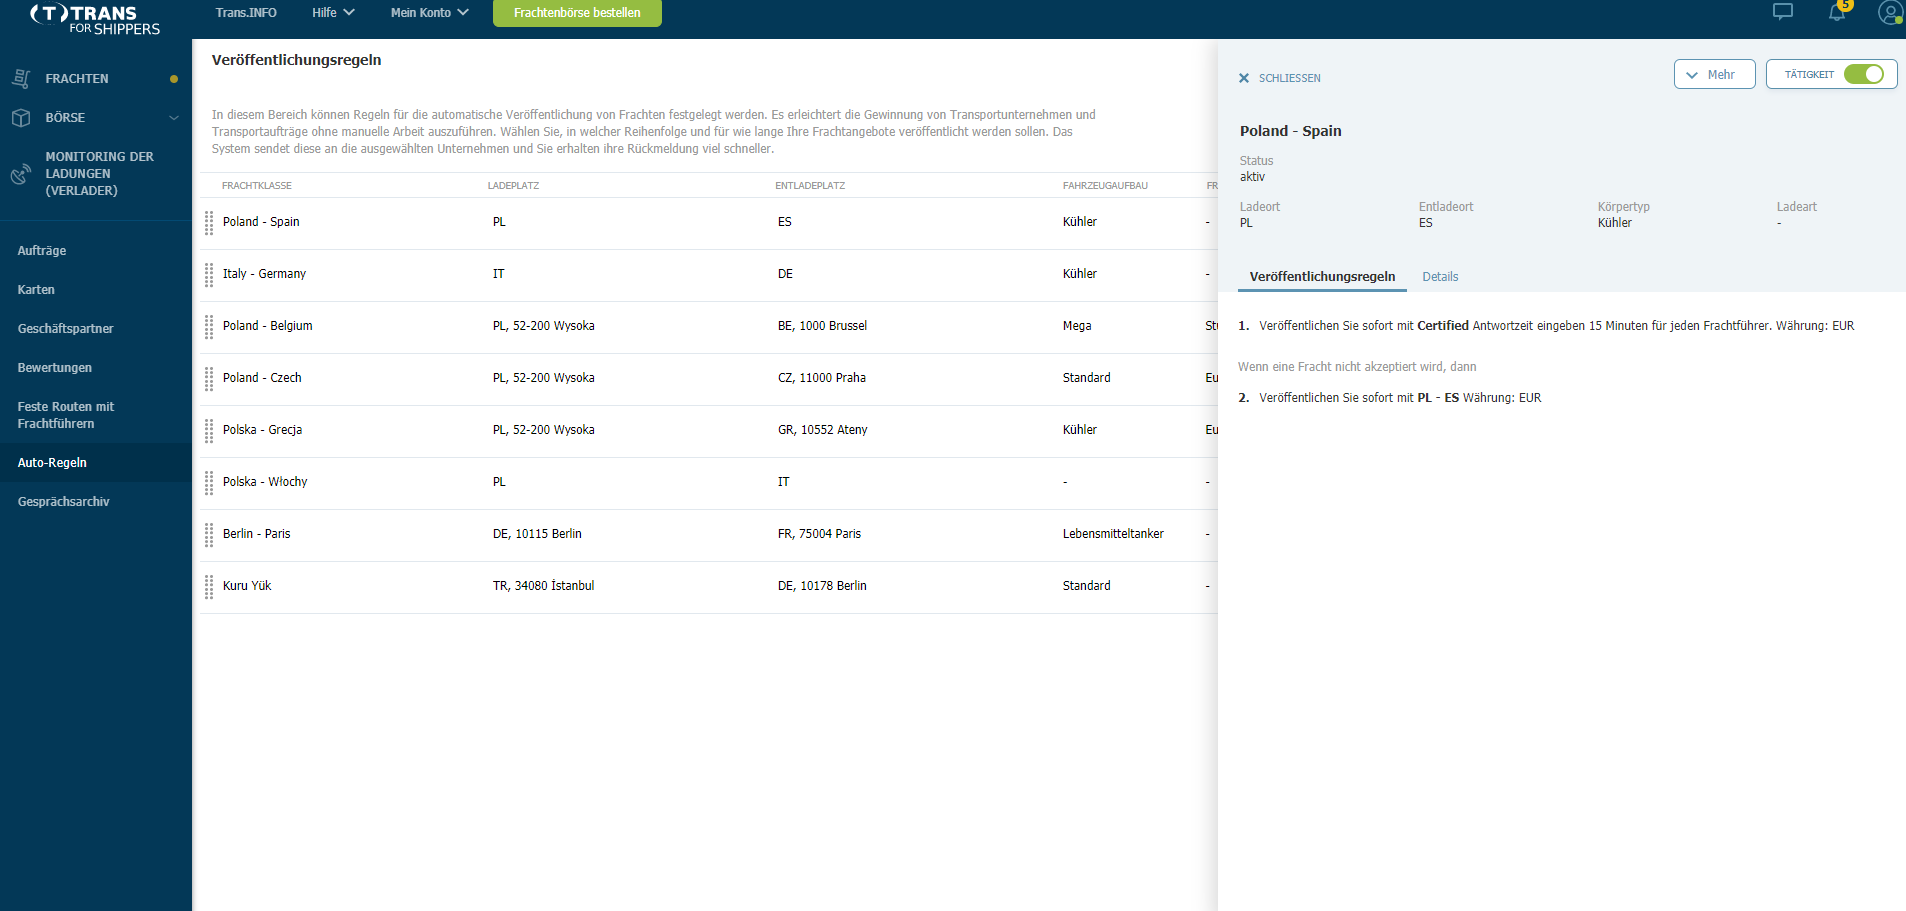1906x911 pixels.
Task: Select the Berlin - Paris rule row
Action: [x=708, y=535]
